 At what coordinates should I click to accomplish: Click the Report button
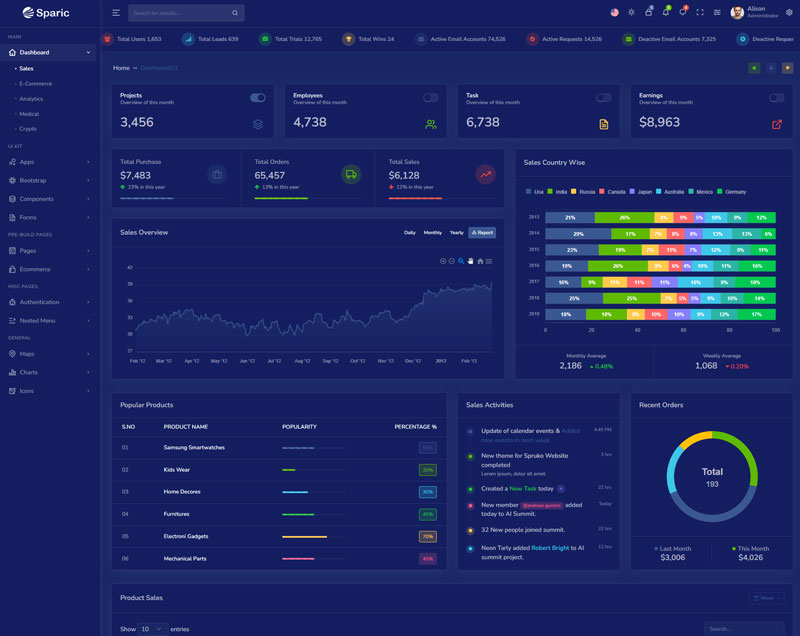coord(482,232)
